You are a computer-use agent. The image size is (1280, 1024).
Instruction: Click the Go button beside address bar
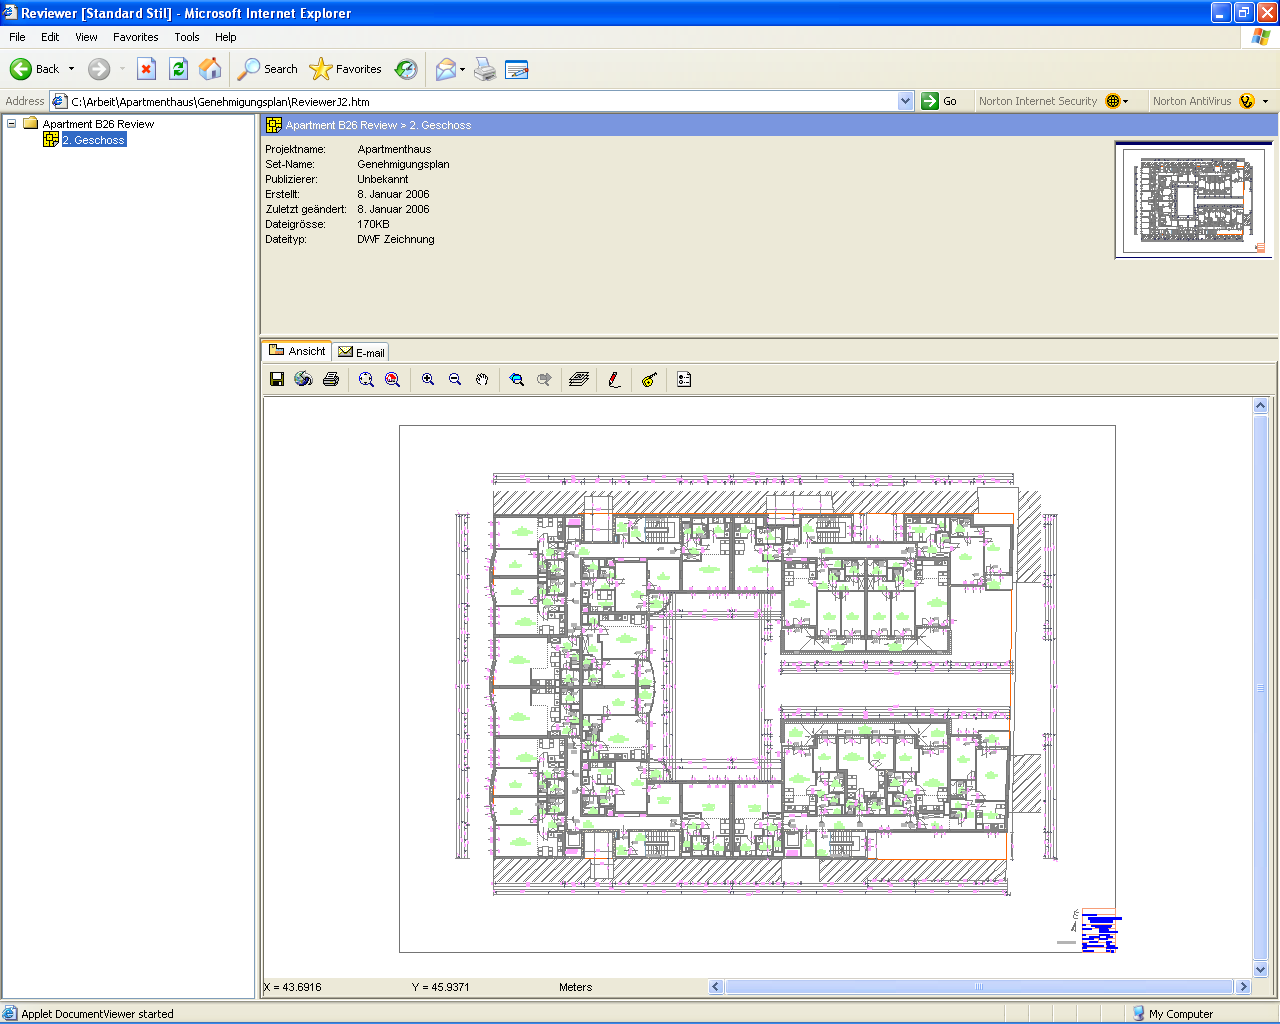click(939, 101)
